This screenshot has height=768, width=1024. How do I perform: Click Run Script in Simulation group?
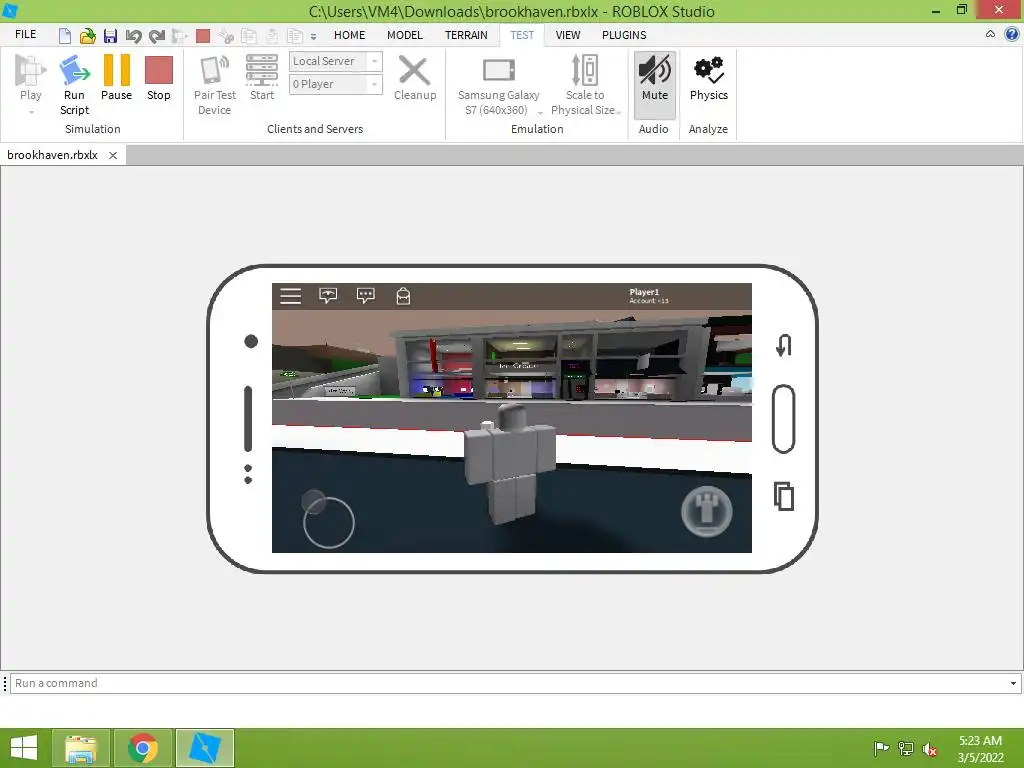click(x=74, y=85)
